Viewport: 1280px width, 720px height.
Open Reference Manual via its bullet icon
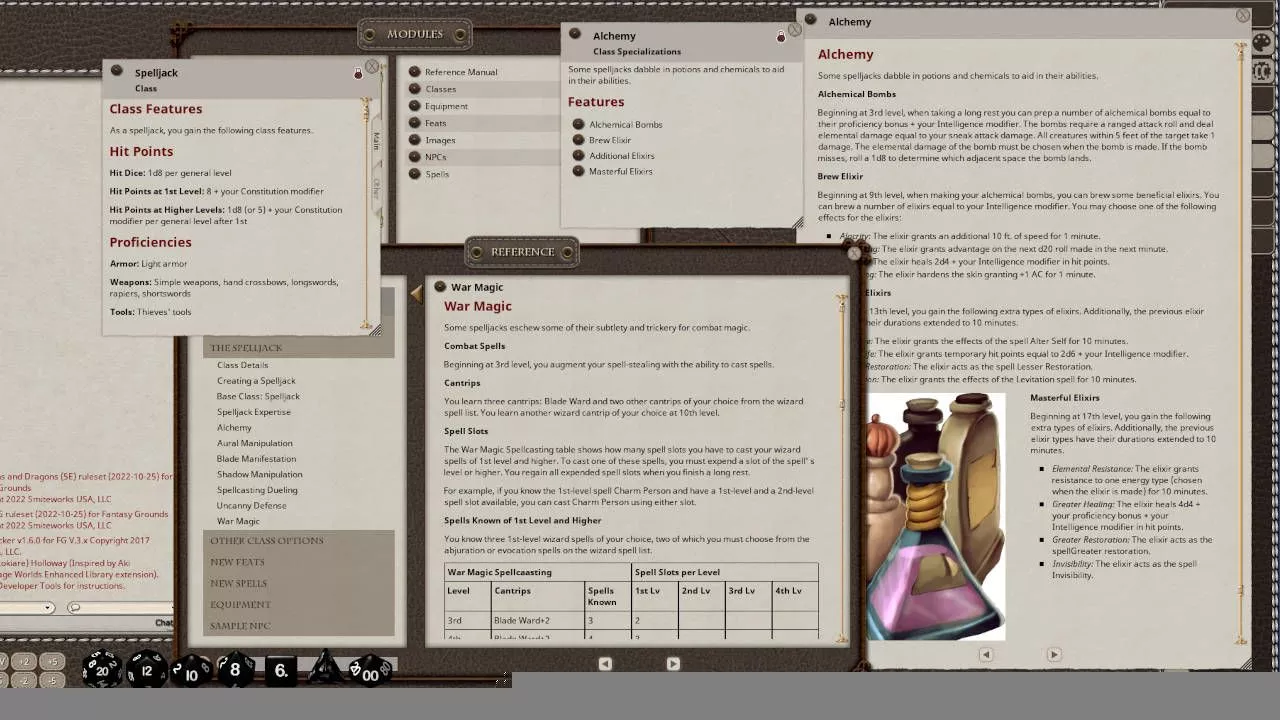point(415,72)
